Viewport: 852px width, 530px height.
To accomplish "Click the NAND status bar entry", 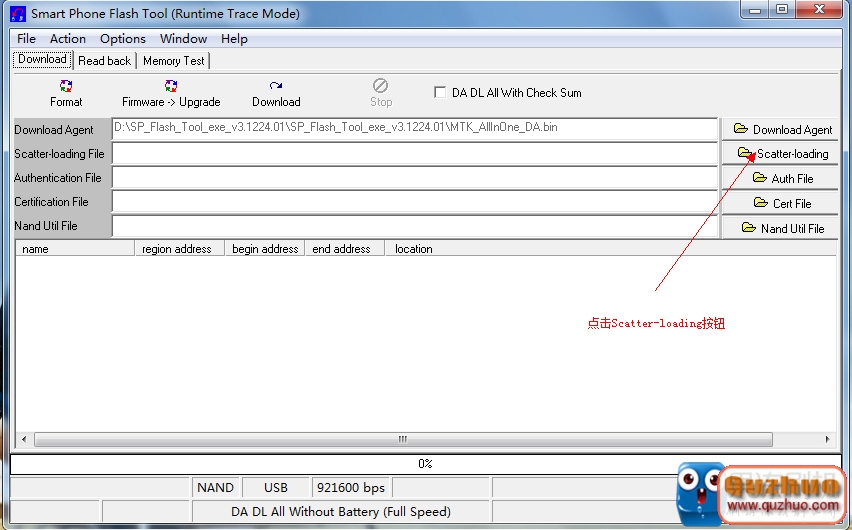I will point(216,488).
